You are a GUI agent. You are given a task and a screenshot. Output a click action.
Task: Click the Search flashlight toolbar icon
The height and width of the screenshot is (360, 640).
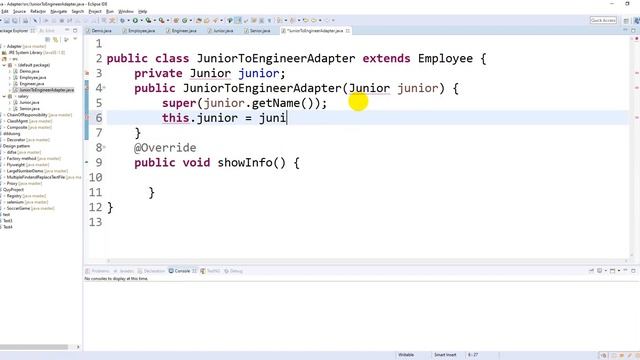(215, 20)
